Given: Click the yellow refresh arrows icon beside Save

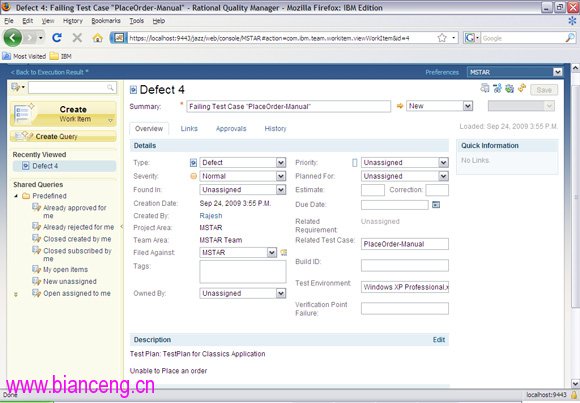Looking at the screenshot, I should tap(522, 88).
